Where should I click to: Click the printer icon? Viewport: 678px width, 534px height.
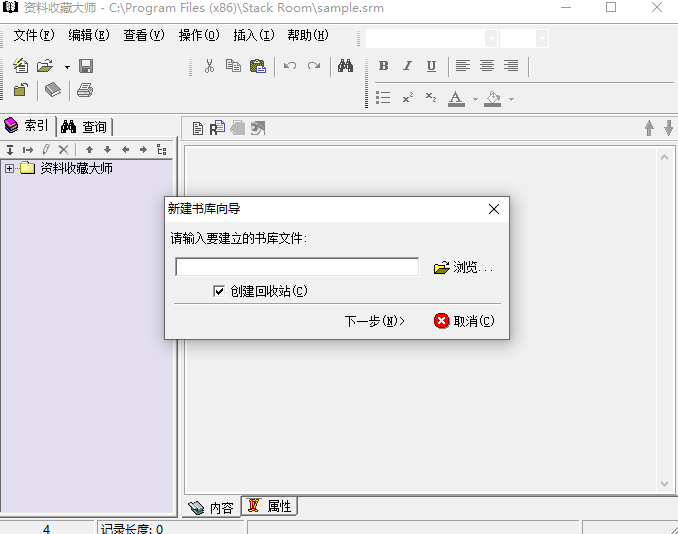pyautogui.click(x=85, y=90)
